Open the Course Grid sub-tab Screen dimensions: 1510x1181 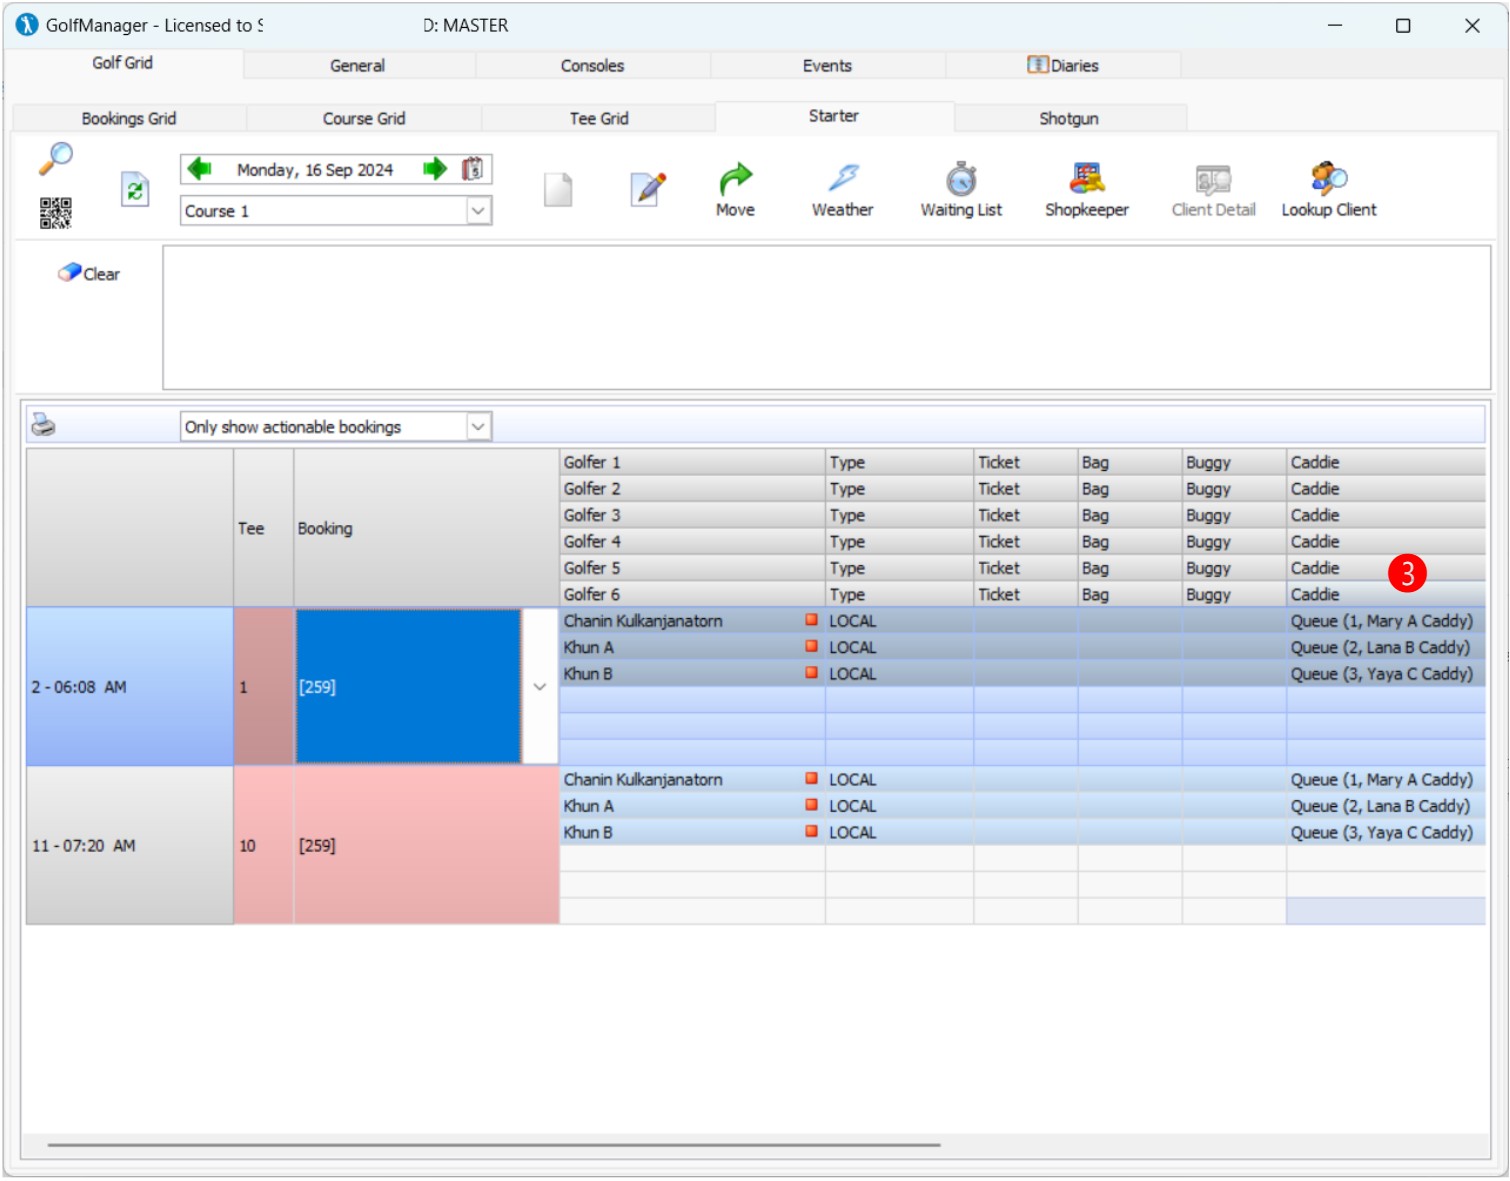[x=364, y=119]
